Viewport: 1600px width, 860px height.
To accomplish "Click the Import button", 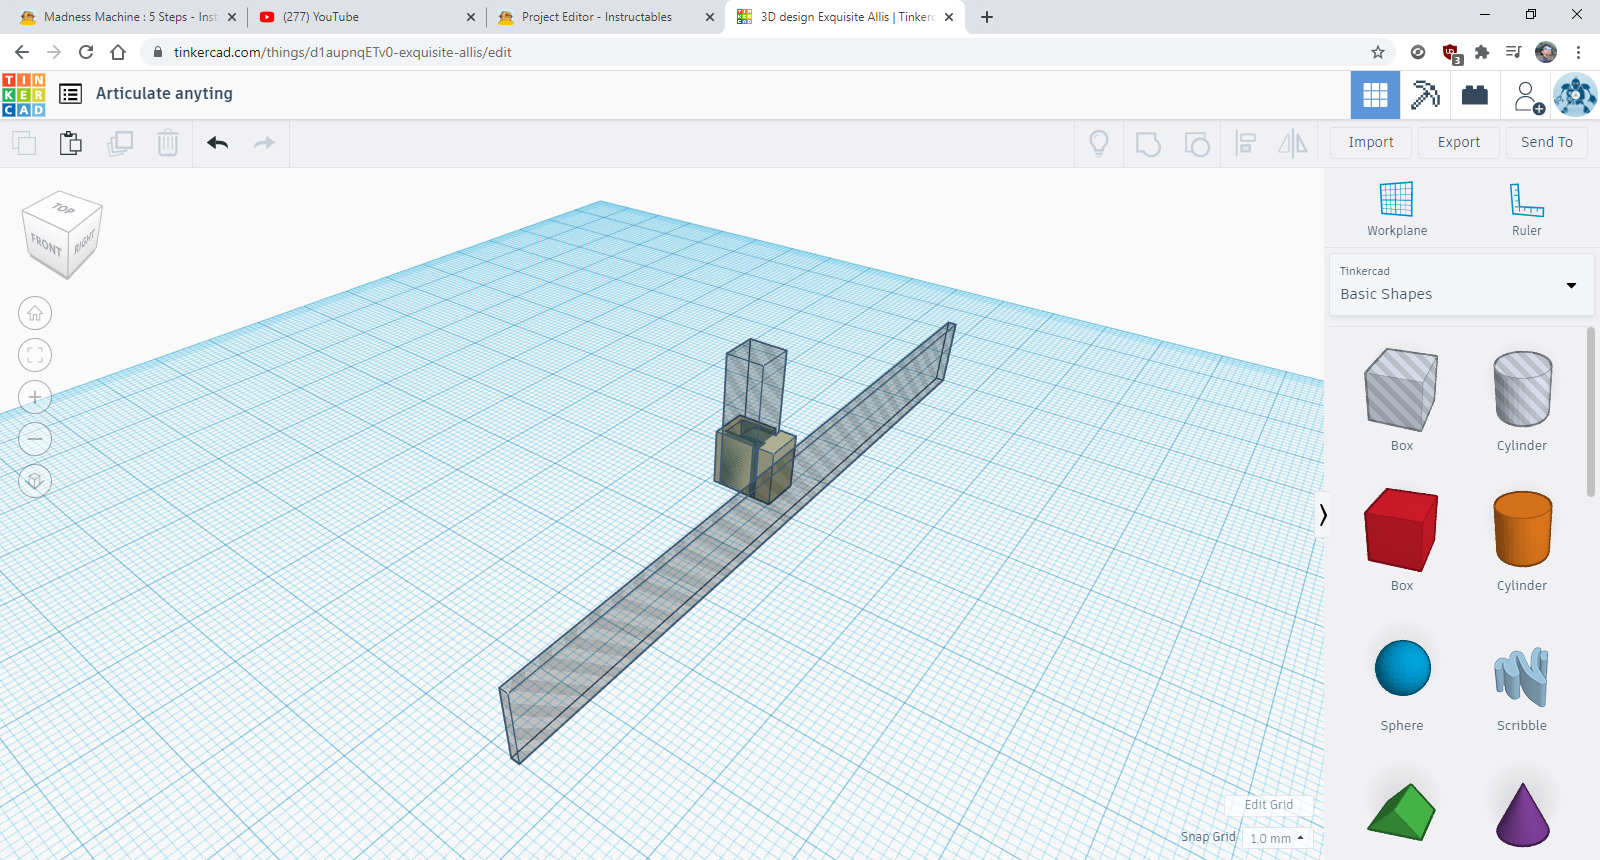I will (x=1371, y=142).
